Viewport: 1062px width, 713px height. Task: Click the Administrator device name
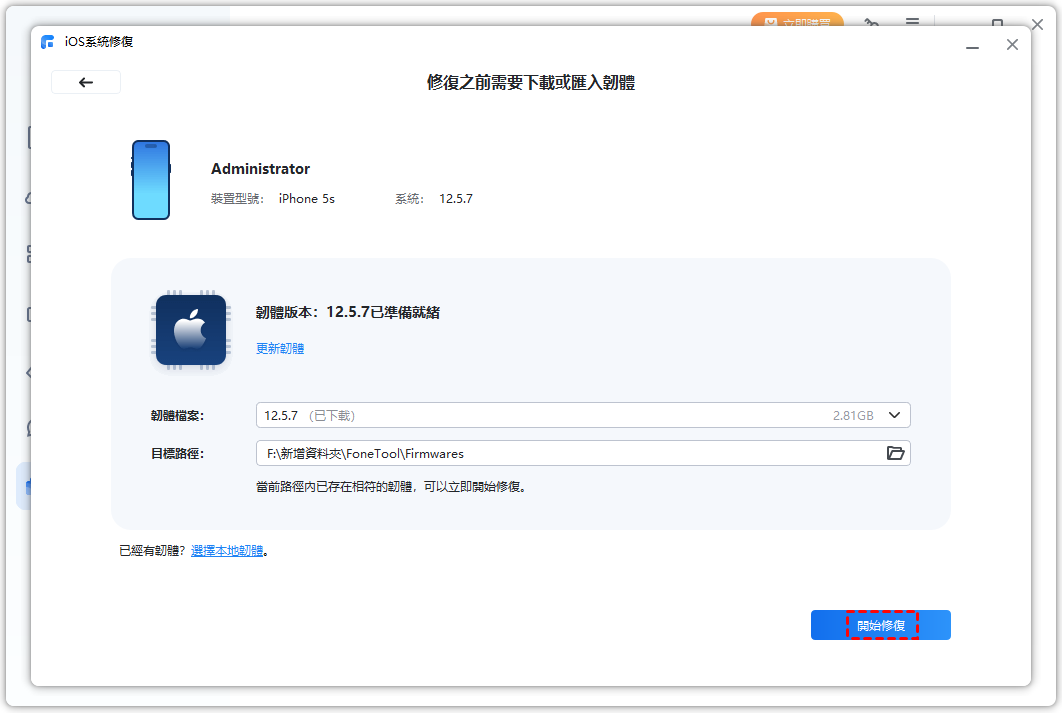260,169
